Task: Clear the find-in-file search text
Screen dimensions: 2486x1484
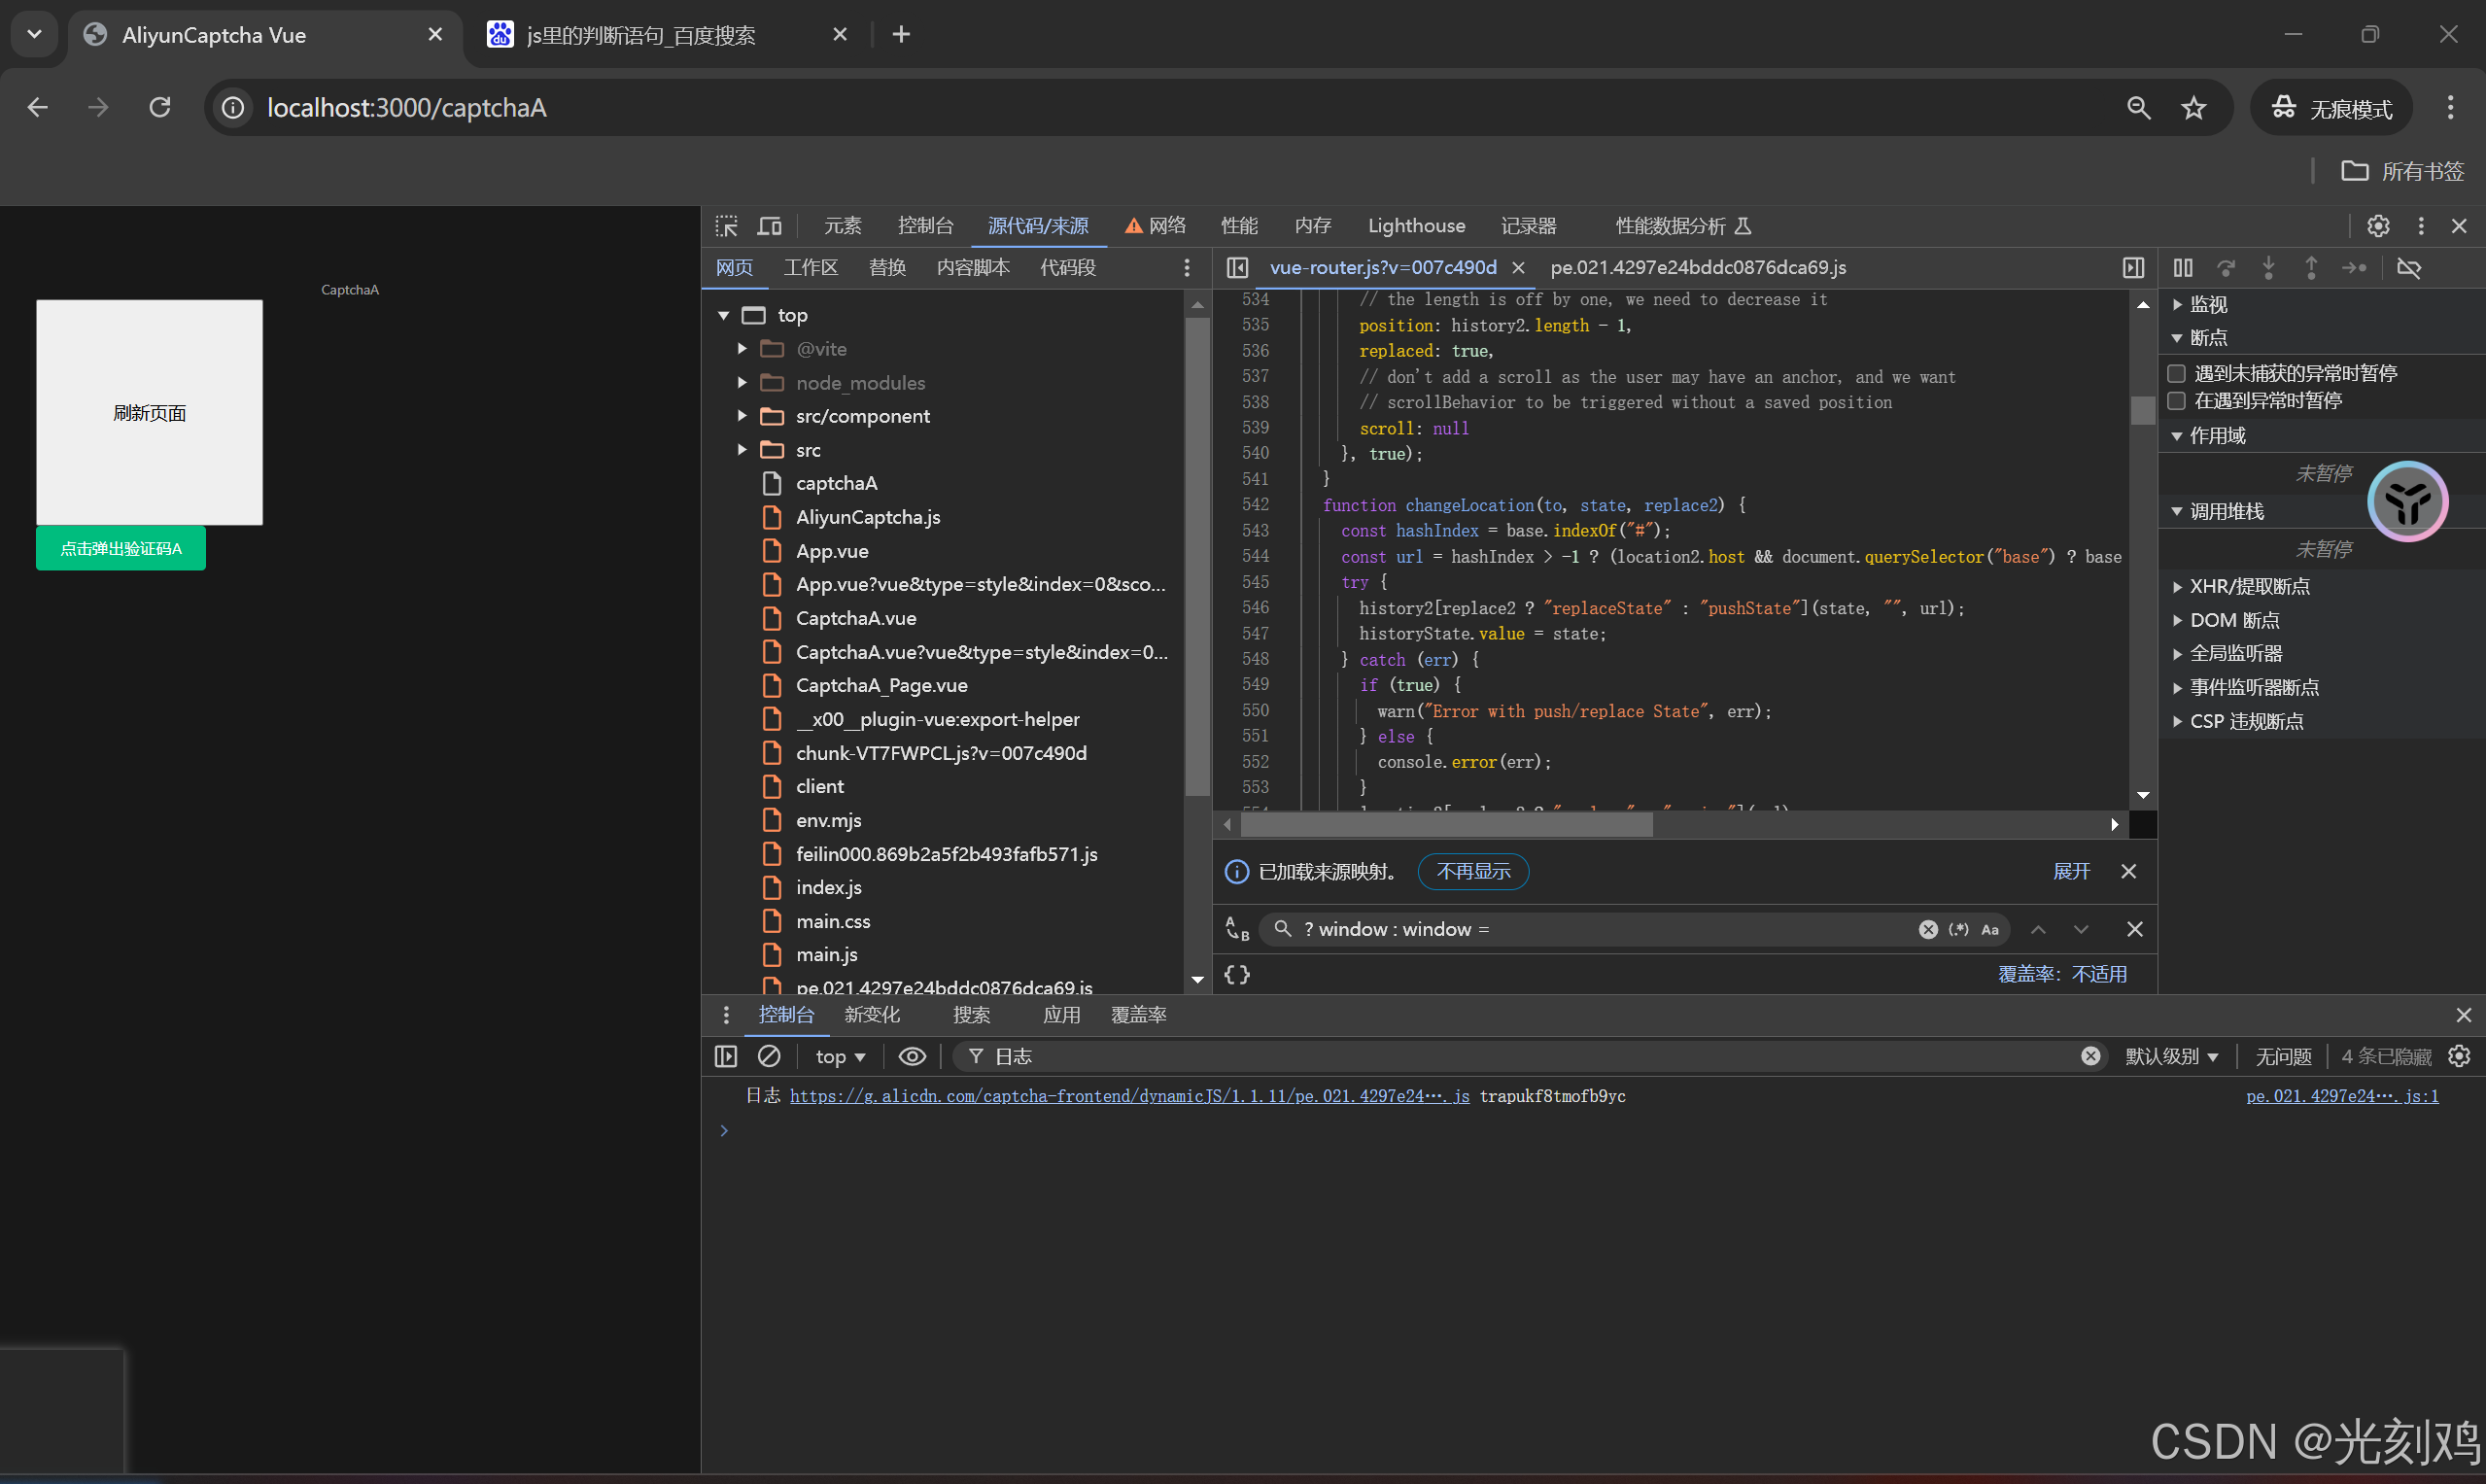Action: (1928, 929)
